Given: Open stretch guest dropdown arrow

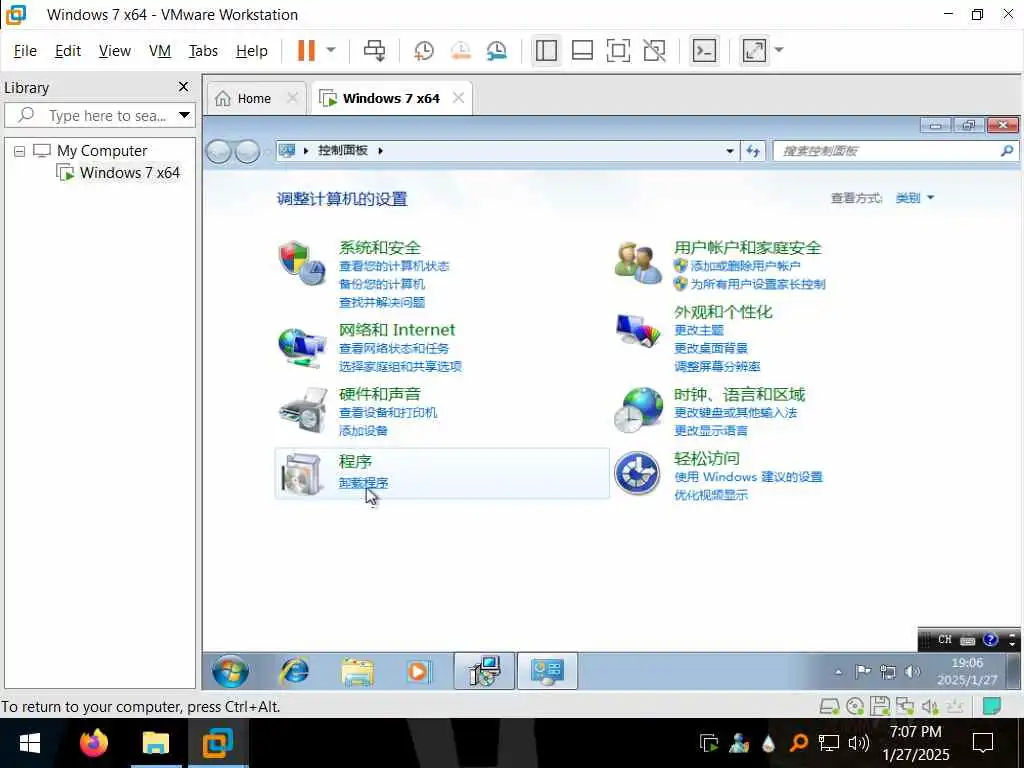Looking at the screenshot, I should [x=778, y=50].
